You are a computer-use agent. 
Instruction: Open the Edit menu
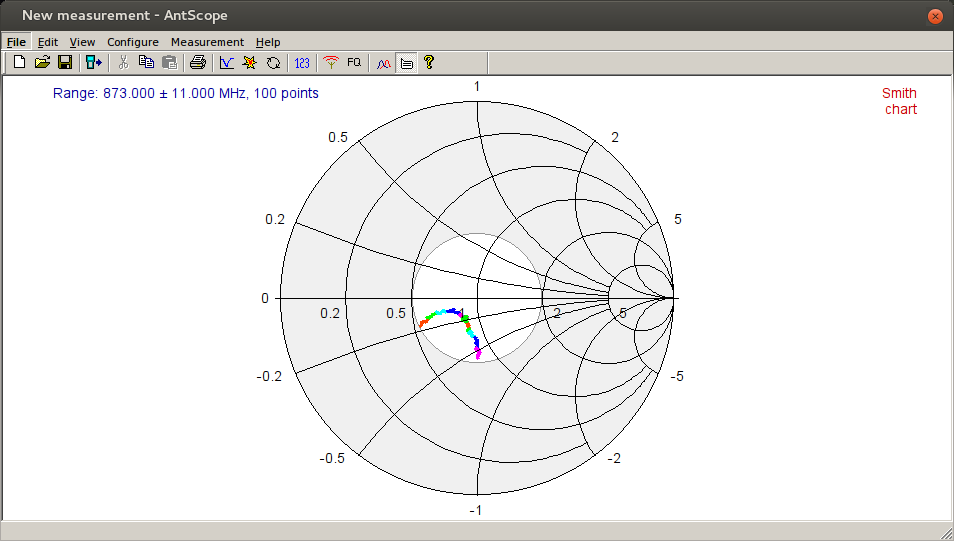[47, 42]
